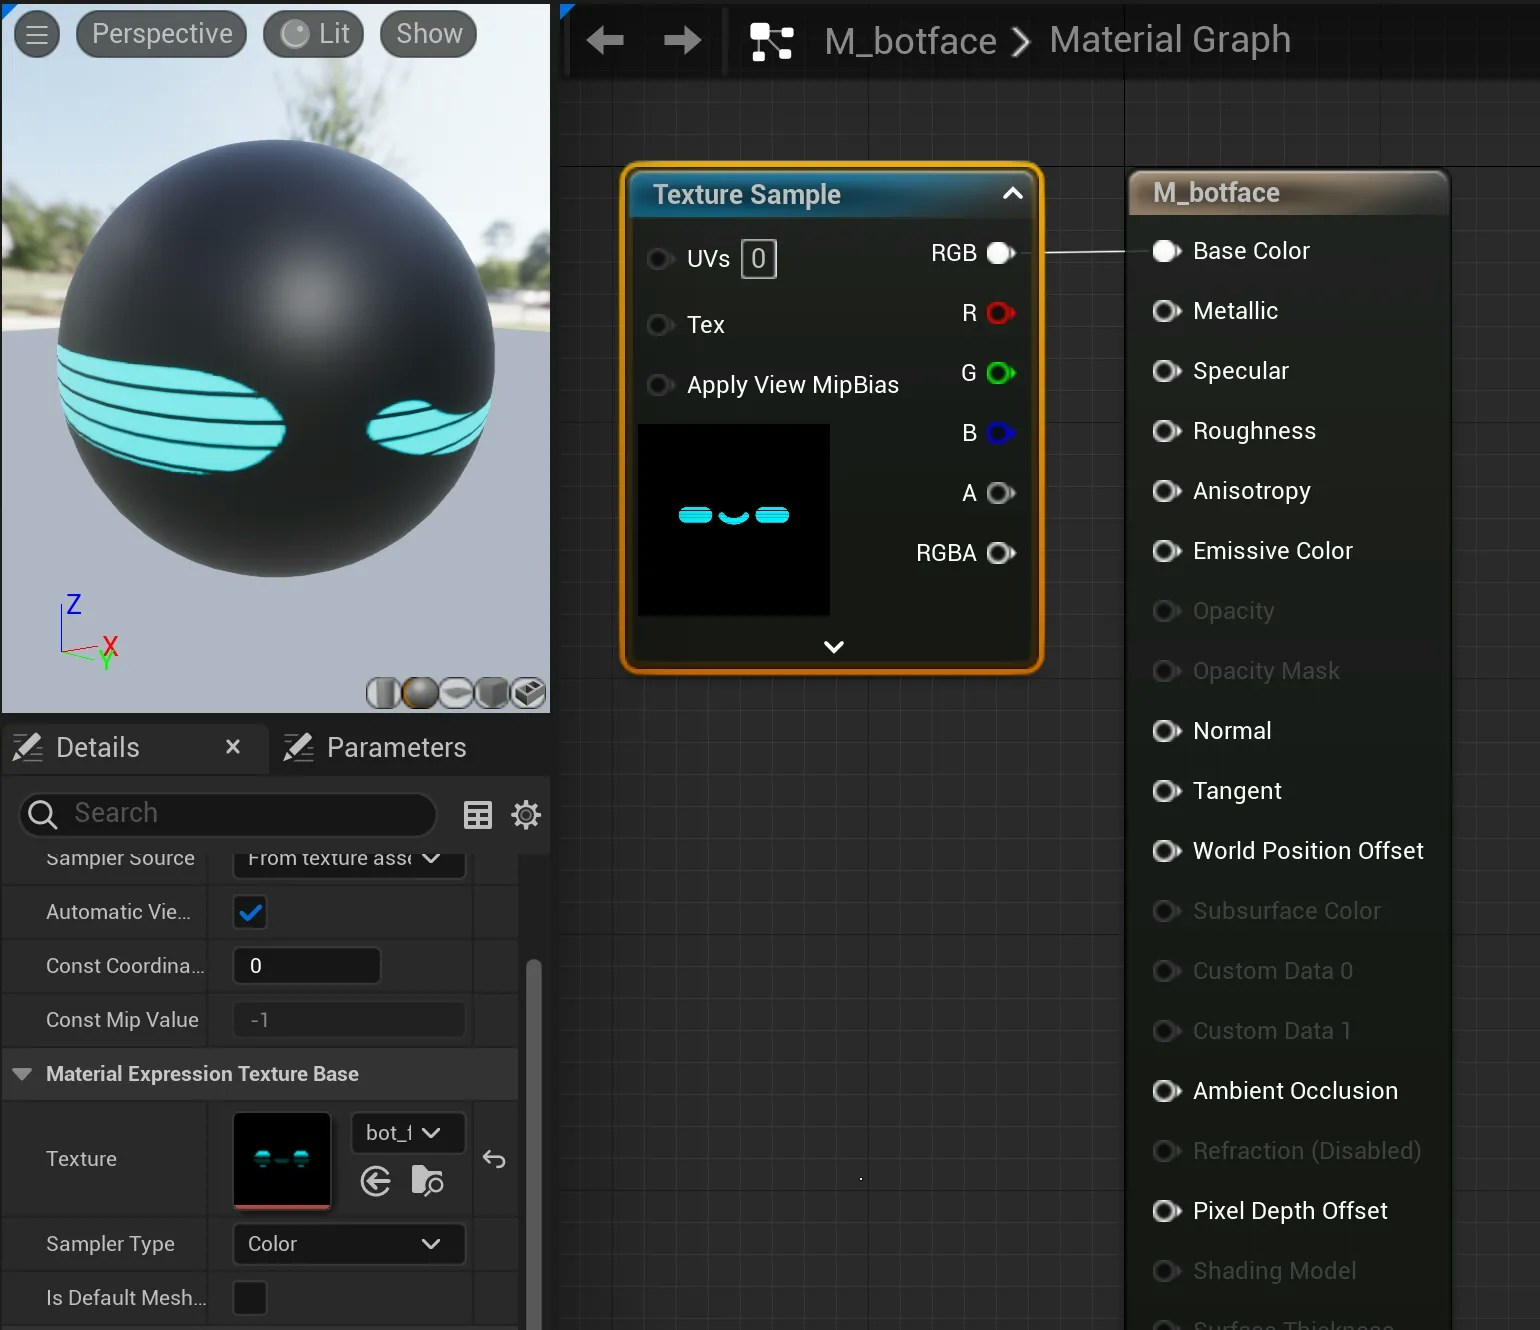
Task: Enable Is Default Meshpaint Texture checkbox
Action: click(x=250, y=1298)
